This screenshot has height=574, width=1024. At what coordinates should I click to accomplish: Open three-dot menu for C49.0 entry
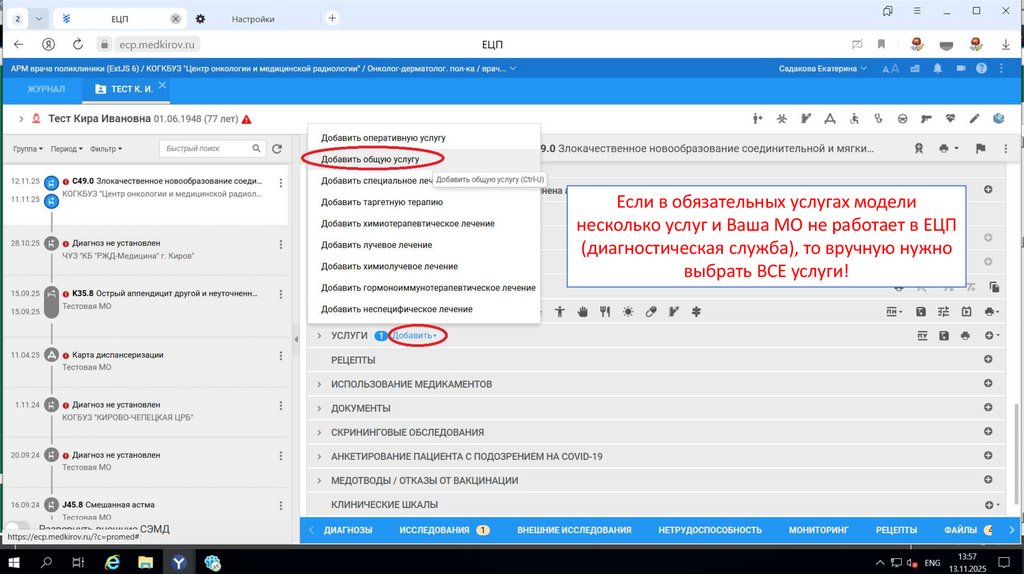pos(281,183)
